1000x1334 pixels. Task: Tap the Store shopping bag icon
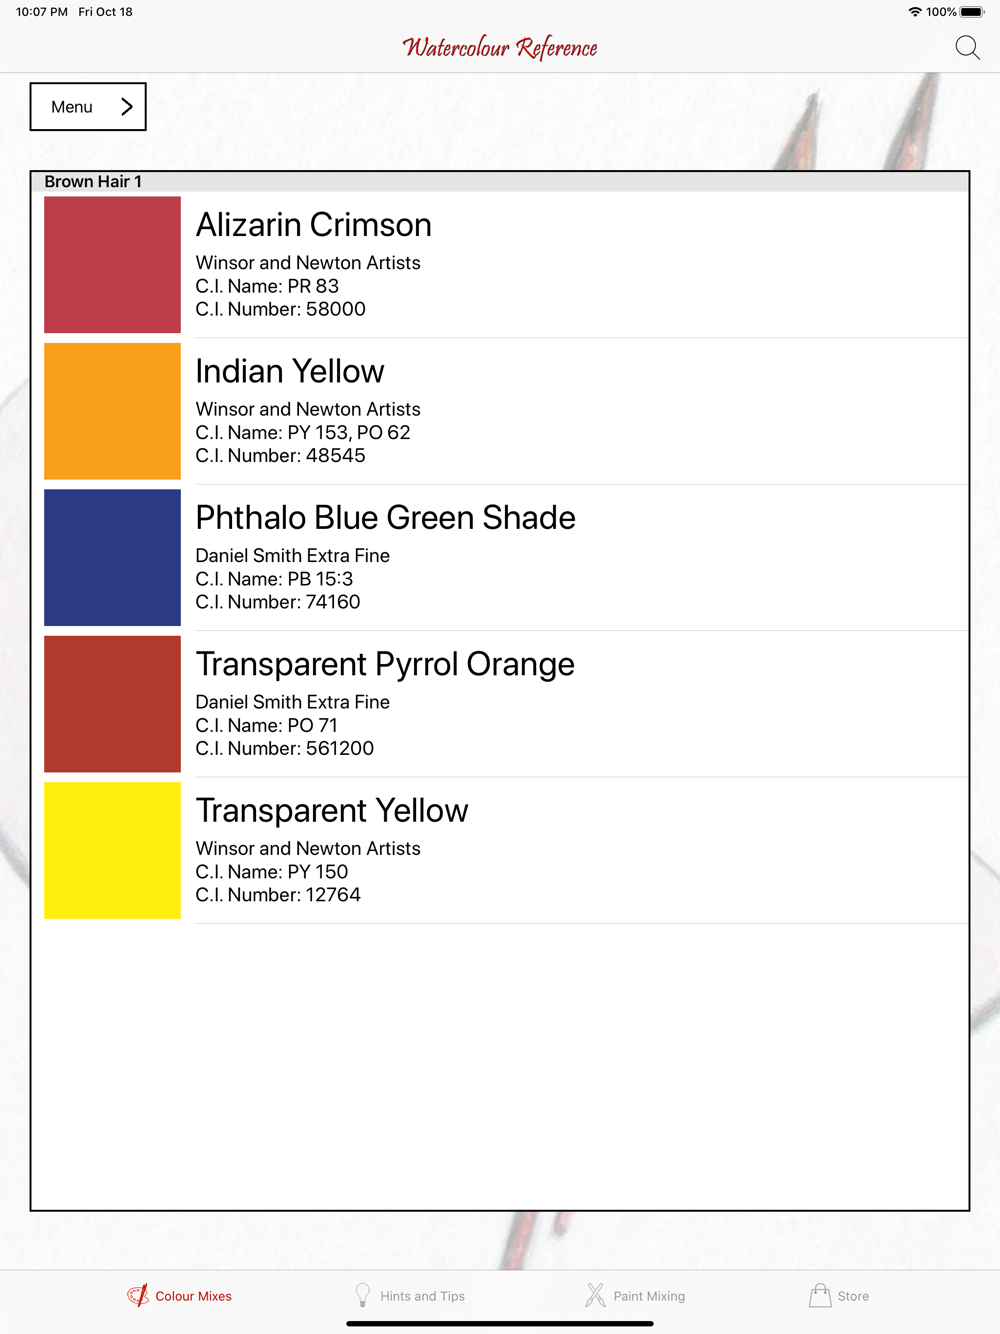(x=820, y=1295)
